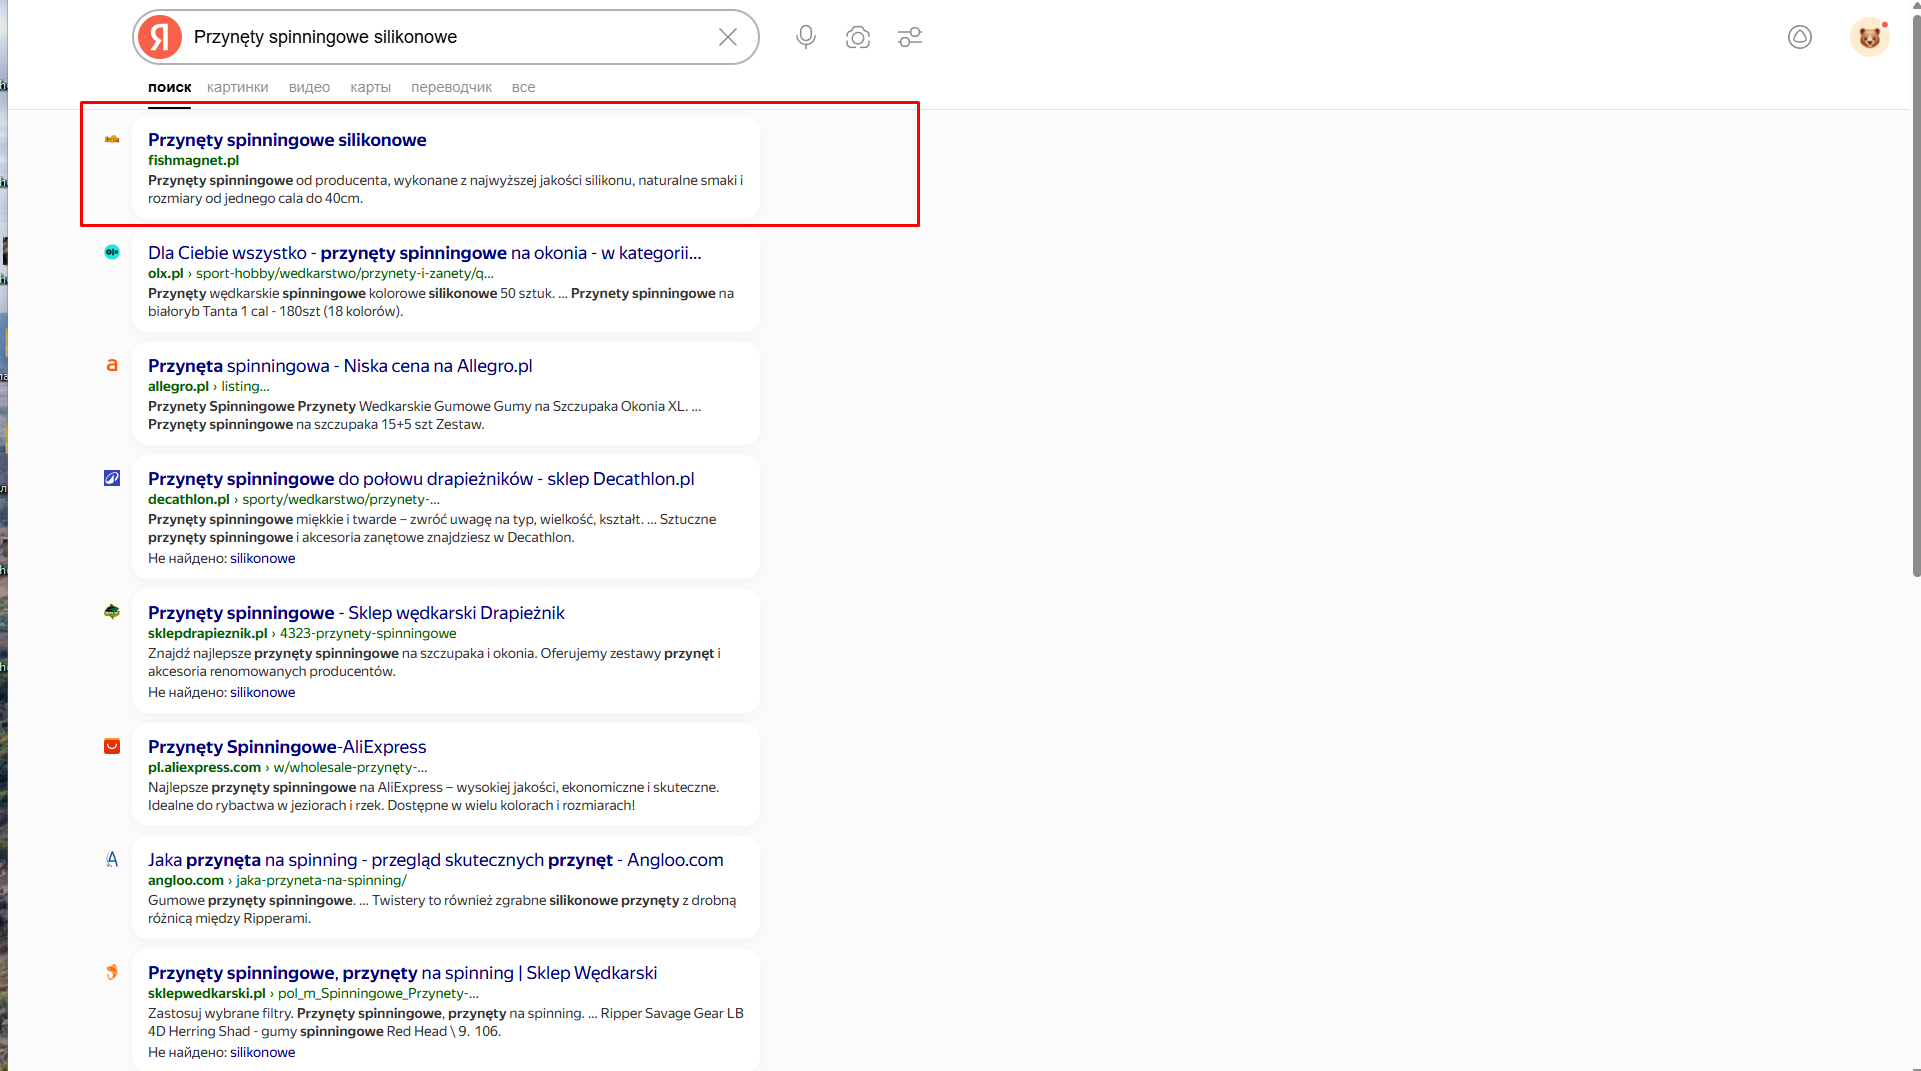Click Decathlon snippet about miękkie i twarde
The image size is (1921, 1071).
tap(432, 528)
